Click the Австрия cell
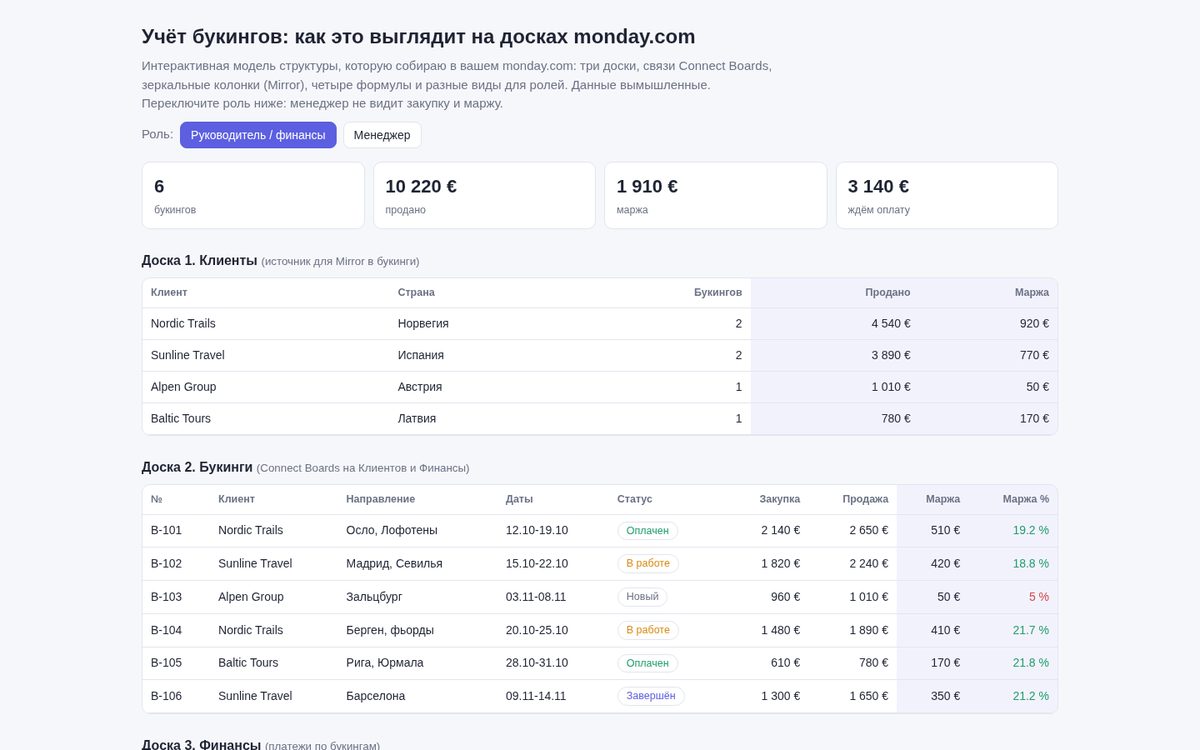 coord(420,387)
